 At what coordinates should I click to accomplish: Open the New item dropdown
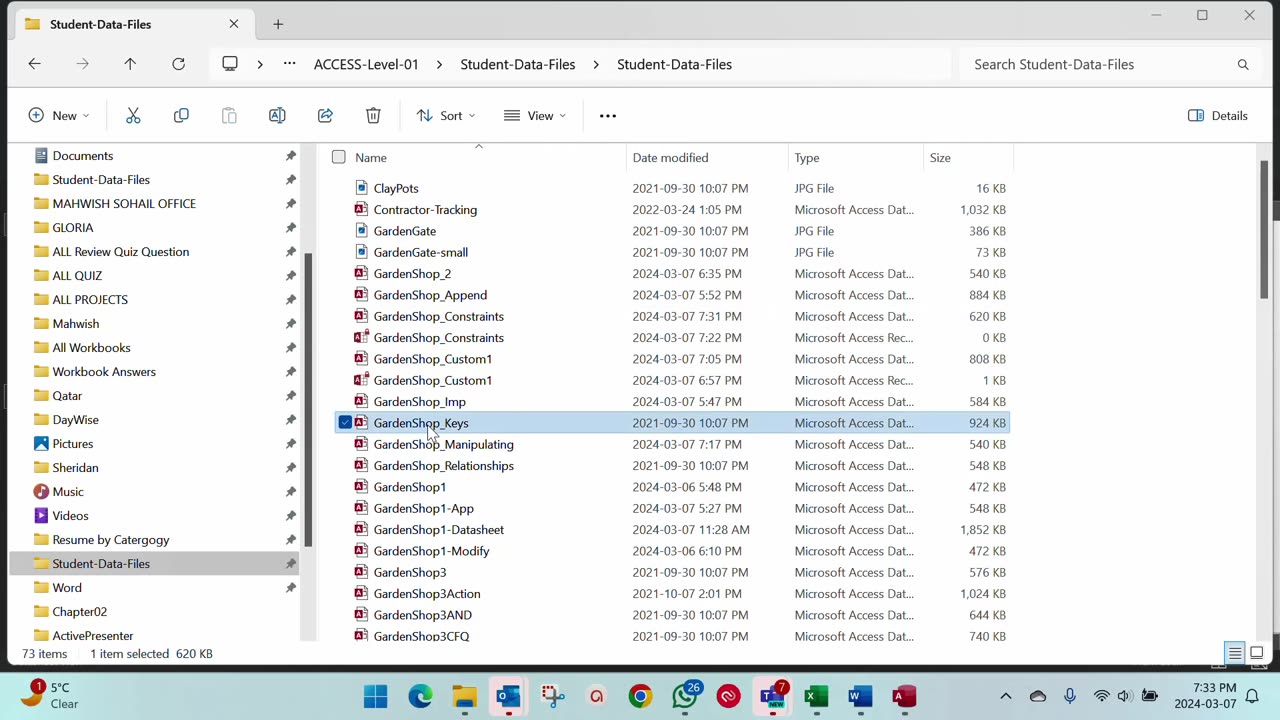(59, 116)
